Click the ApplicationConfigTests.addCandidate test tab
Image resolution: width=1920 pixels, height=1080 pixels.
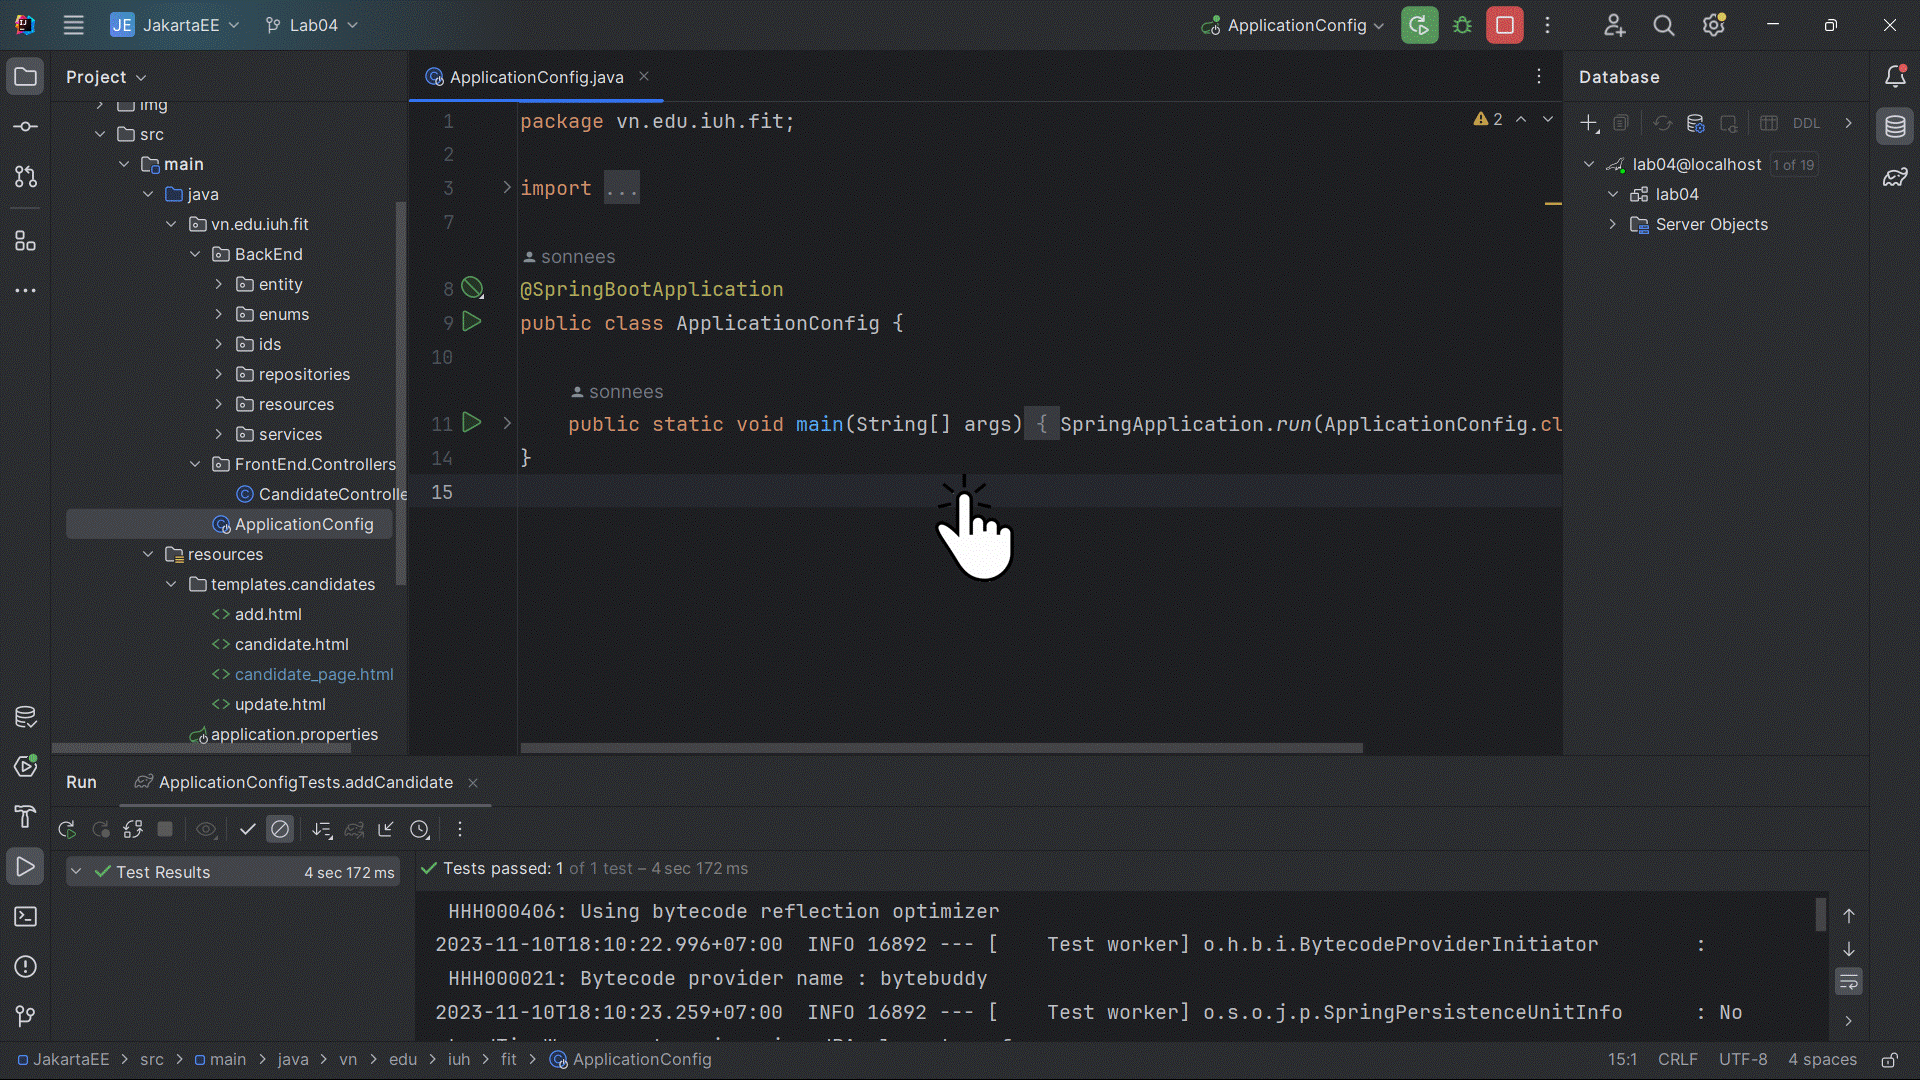tap(305, 782)
